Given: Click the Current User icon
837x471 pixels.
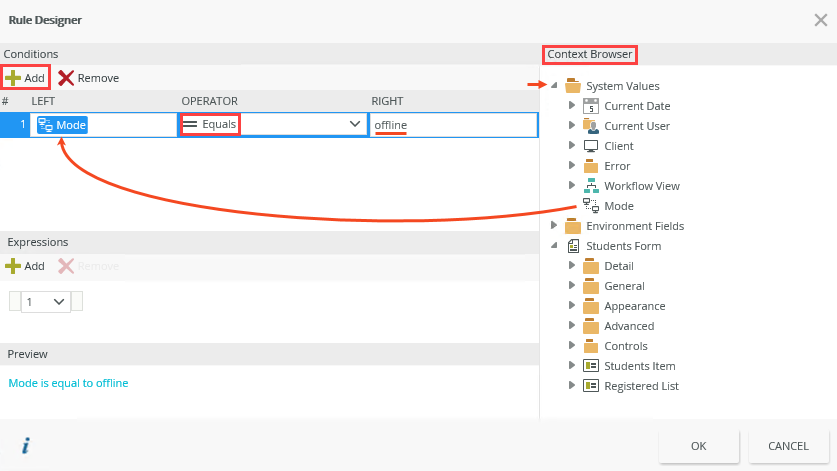Looking at the screenshot, I should click(x=590, y=126).
